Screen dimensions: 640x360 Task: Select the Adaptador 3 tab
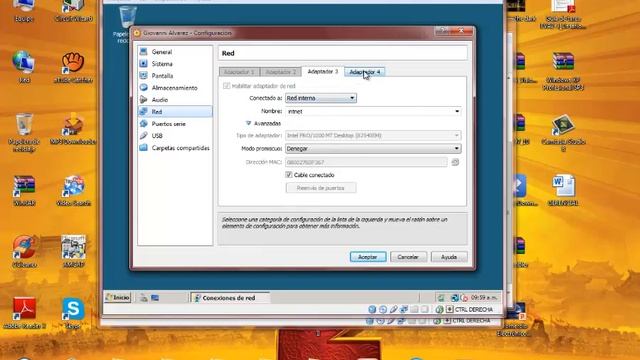point(323,71)
